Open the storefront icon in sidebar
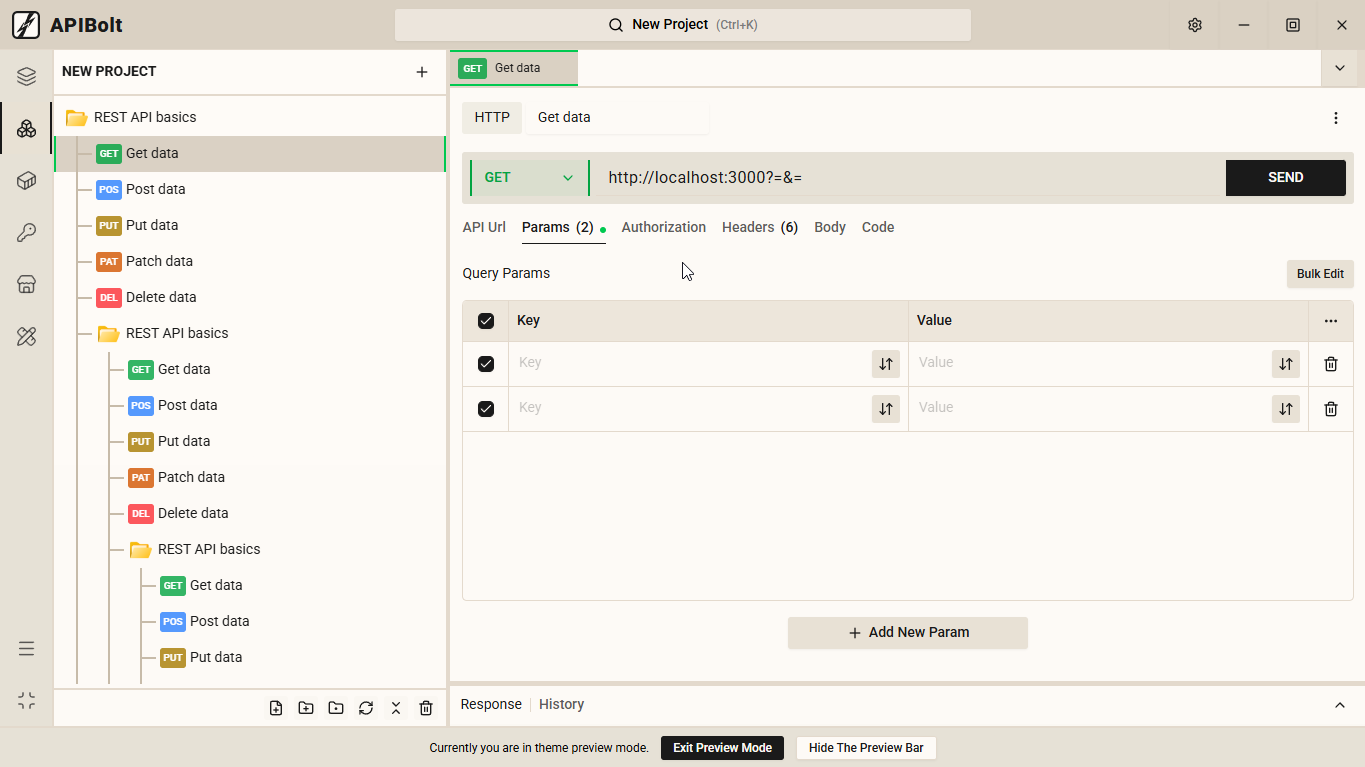This screenshot has height=767, width=1365. (x=27, y=285)
